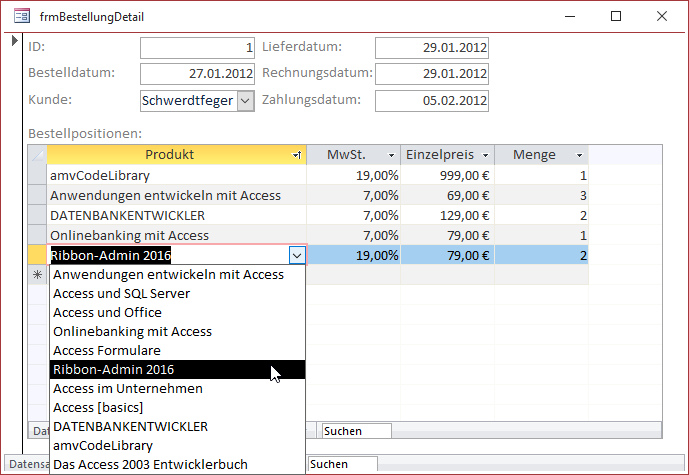Click the 69,00 € price cell
Screen dimensions: 689x475
pos(448,195)
